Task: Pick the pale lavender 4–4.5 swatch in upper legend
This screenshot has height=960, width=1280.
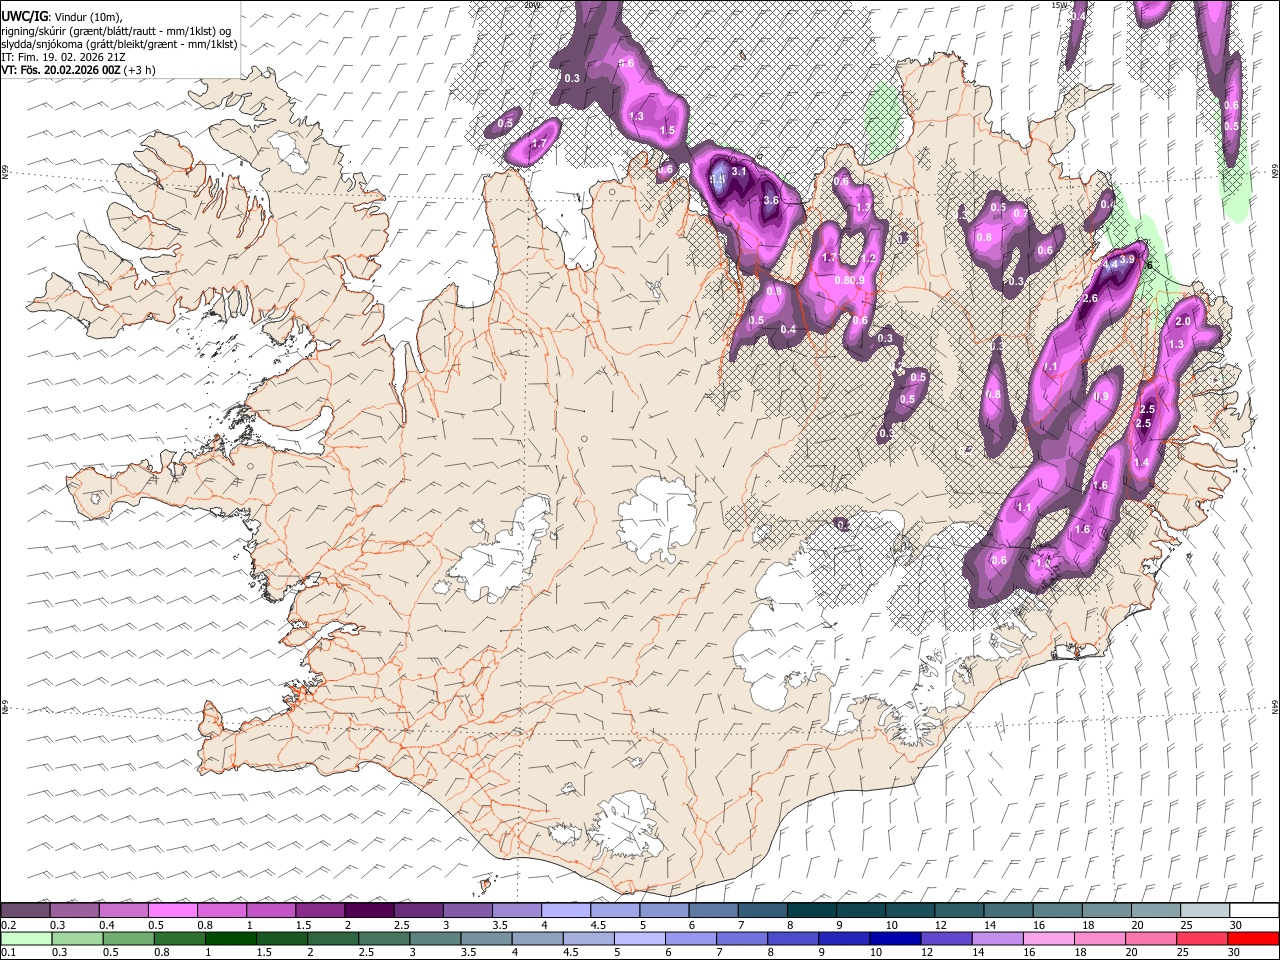Action: point(565,911)
